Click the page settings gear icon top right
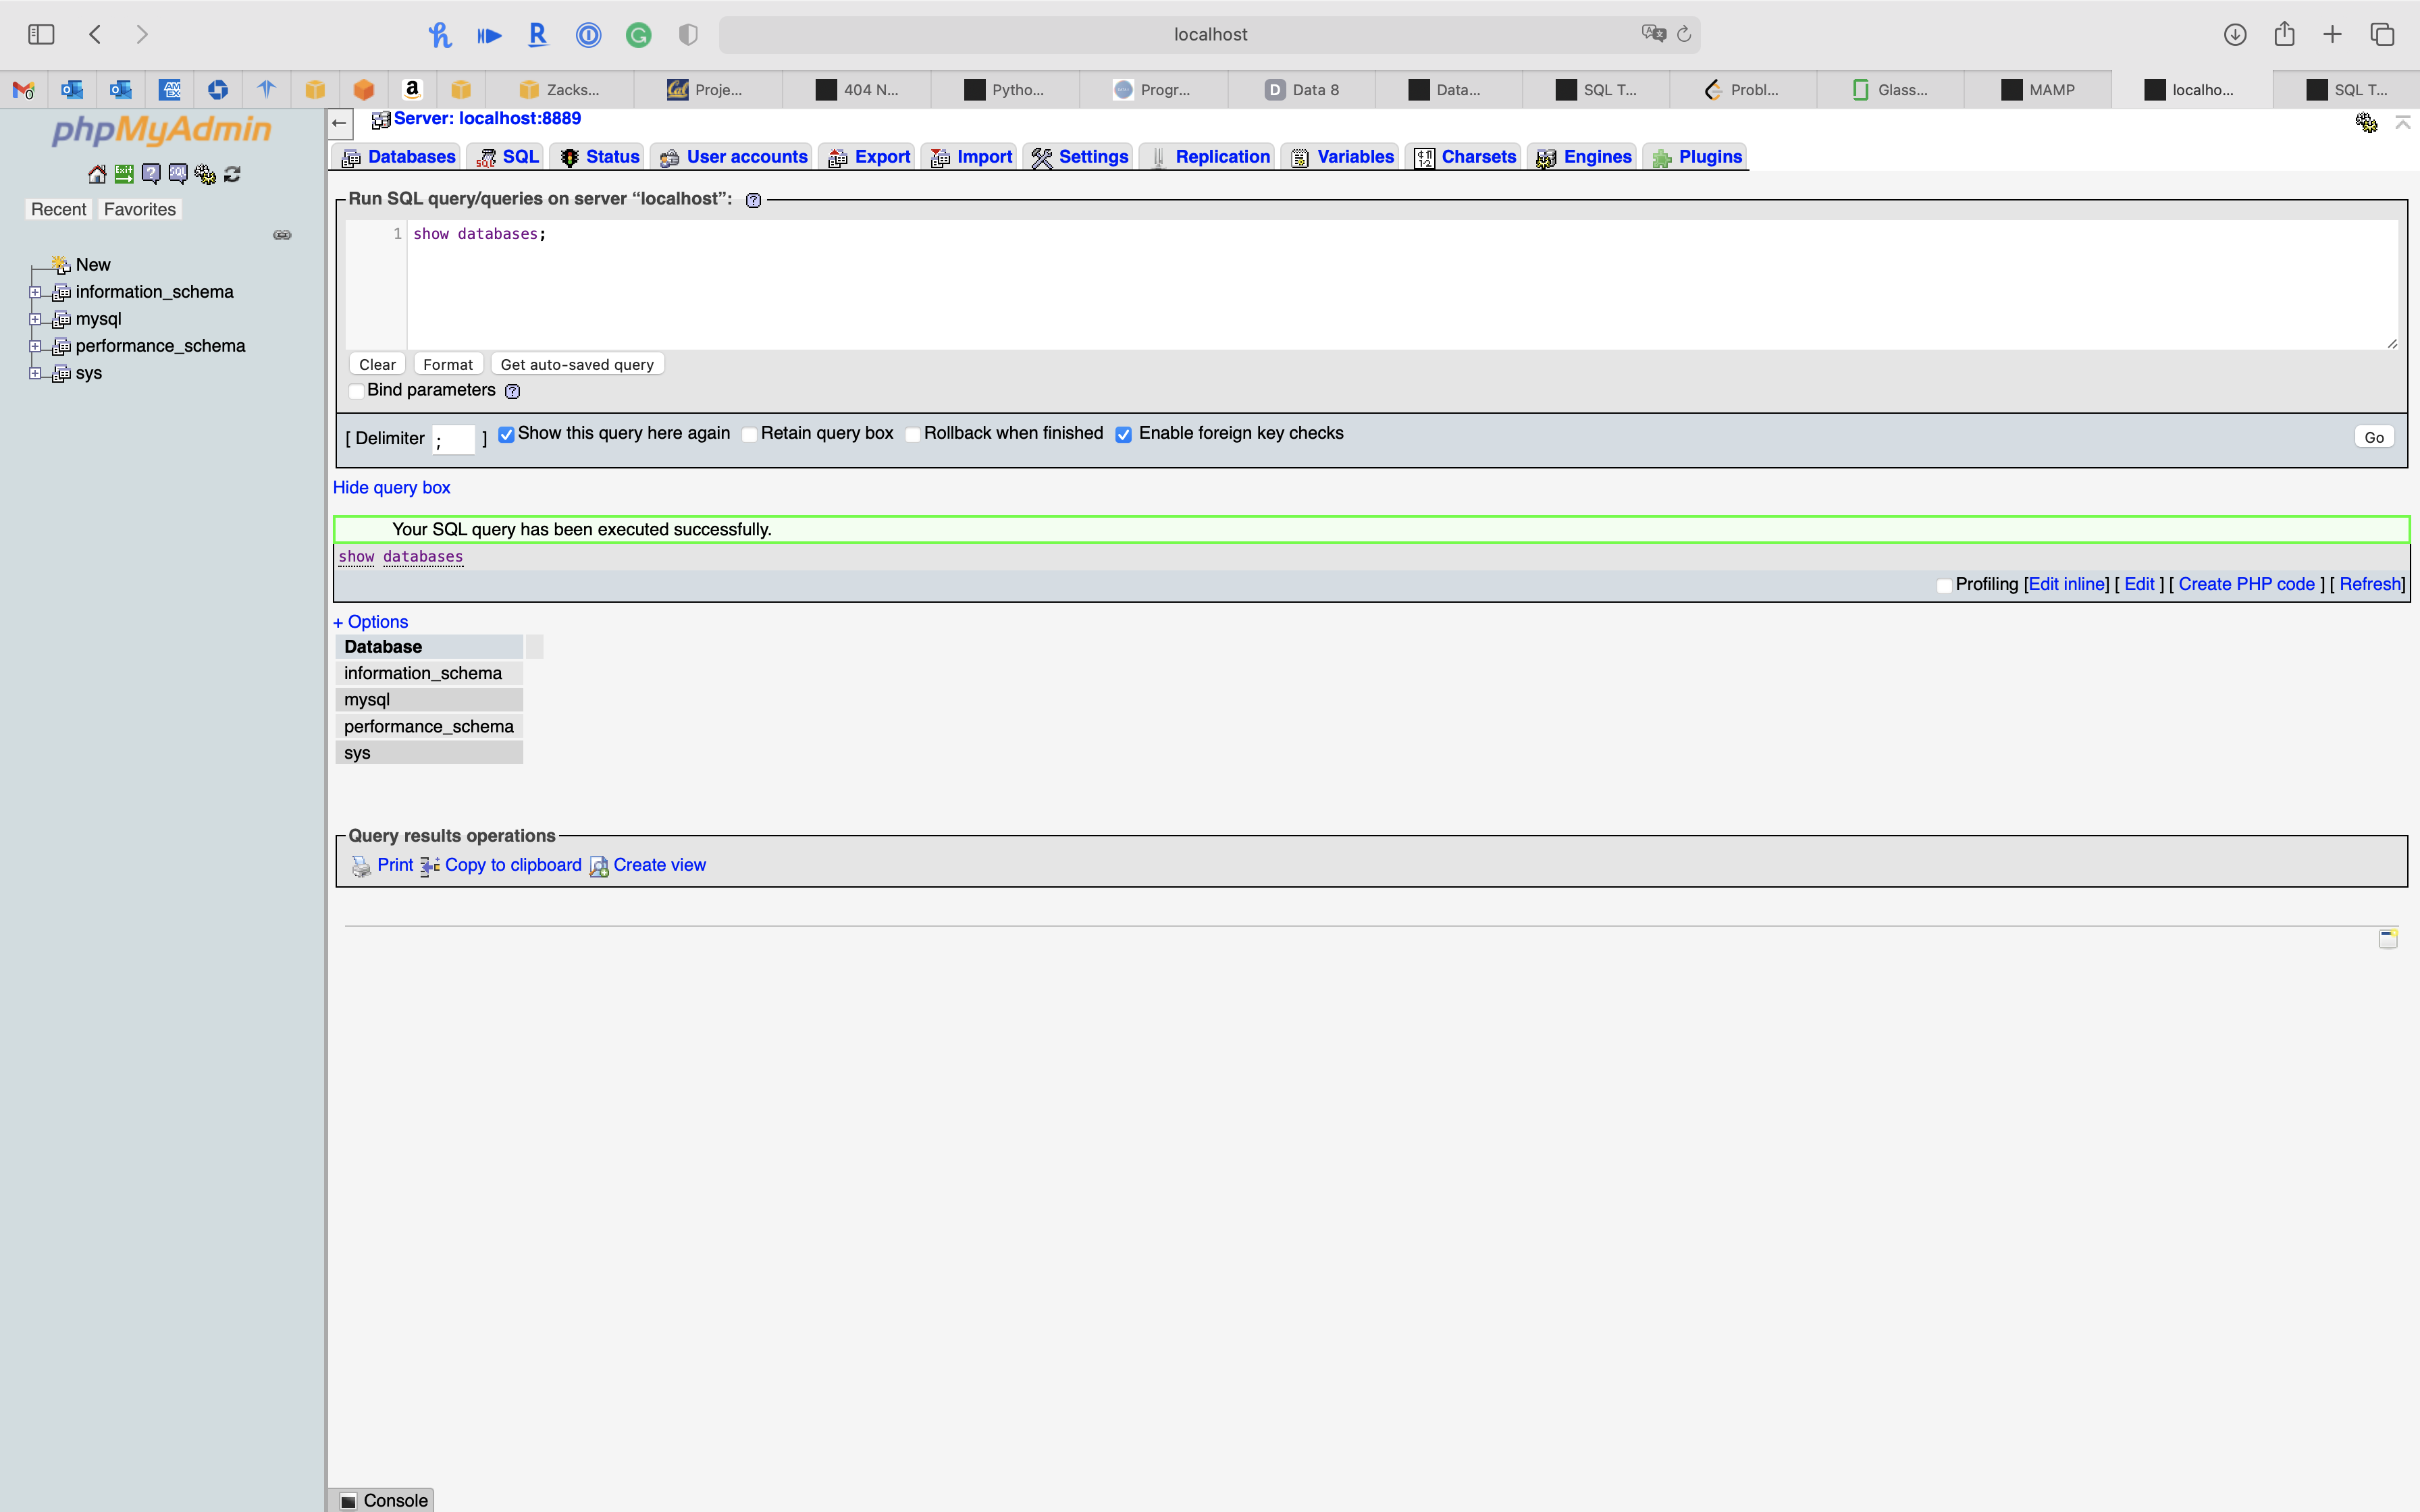 coord(2366,122)
